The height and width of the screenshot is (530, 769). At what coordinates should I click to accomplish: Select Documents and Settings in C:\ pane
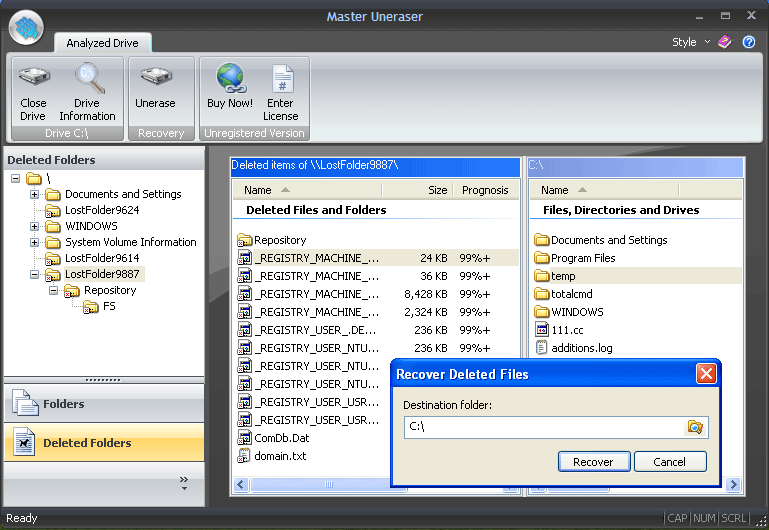(609, 240)
